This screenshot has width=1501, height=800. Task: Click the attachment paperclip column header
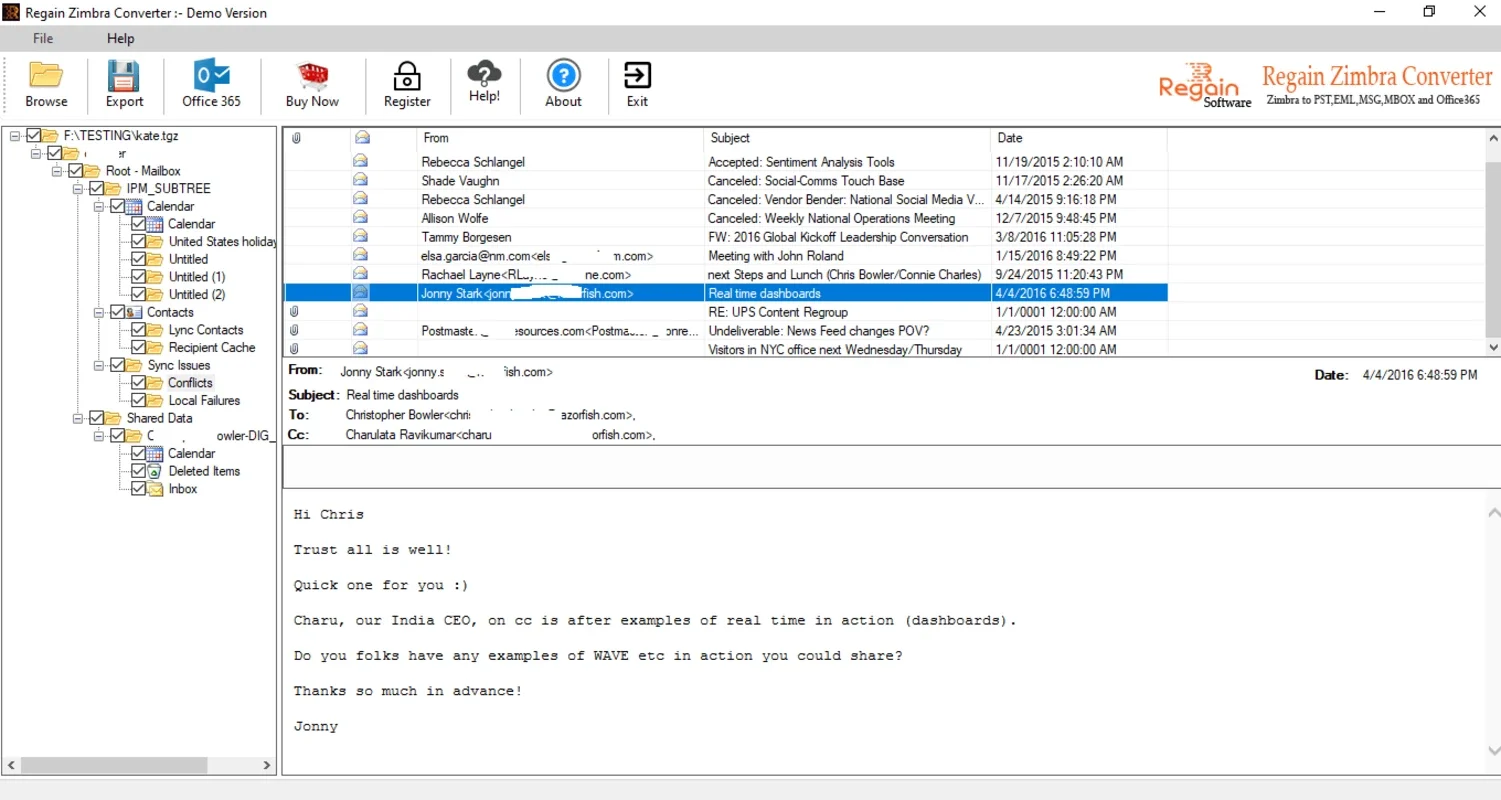click(296, 138)
